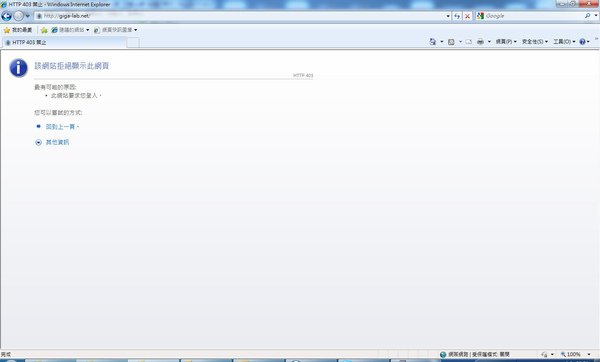
Task: Open the recent pages dropdown next to Forward
Action: click(x=28, y=16)
